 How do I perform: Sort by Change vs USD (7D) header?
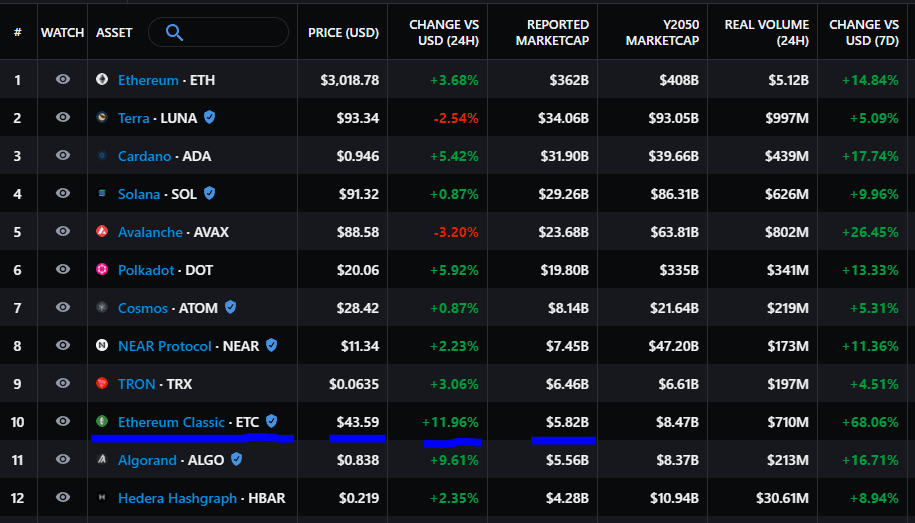tap(864, 33)
